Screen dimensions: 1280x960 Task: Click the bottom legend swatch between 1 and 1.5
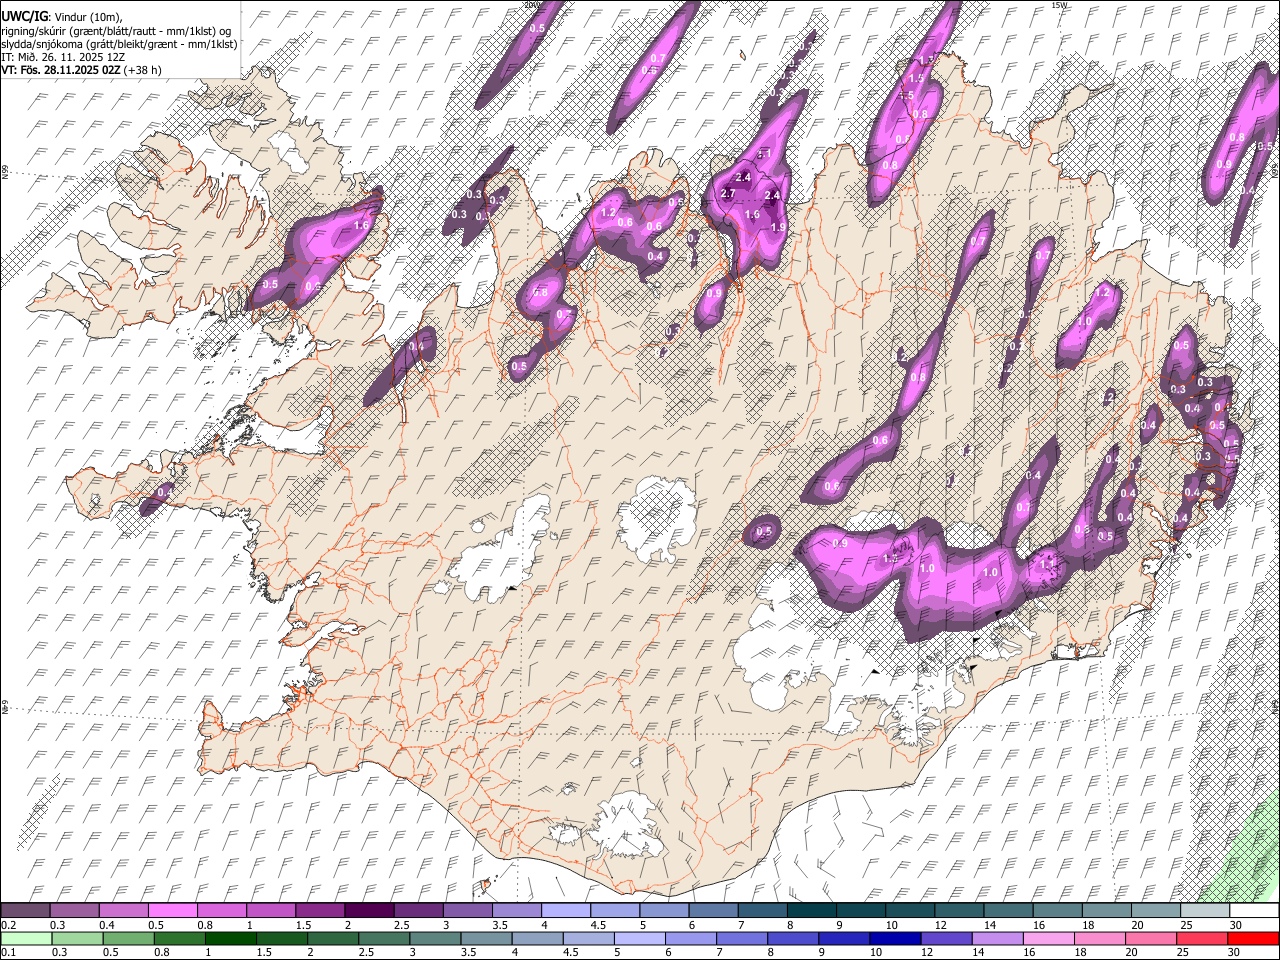click(x=231, y=938)
